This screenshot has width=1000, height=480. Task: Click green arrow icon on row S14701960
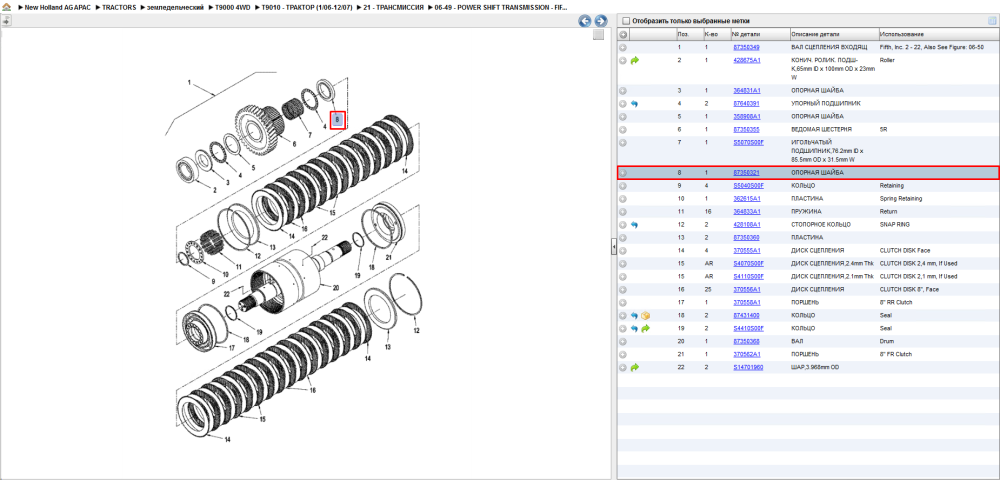(x=635, y=367)
